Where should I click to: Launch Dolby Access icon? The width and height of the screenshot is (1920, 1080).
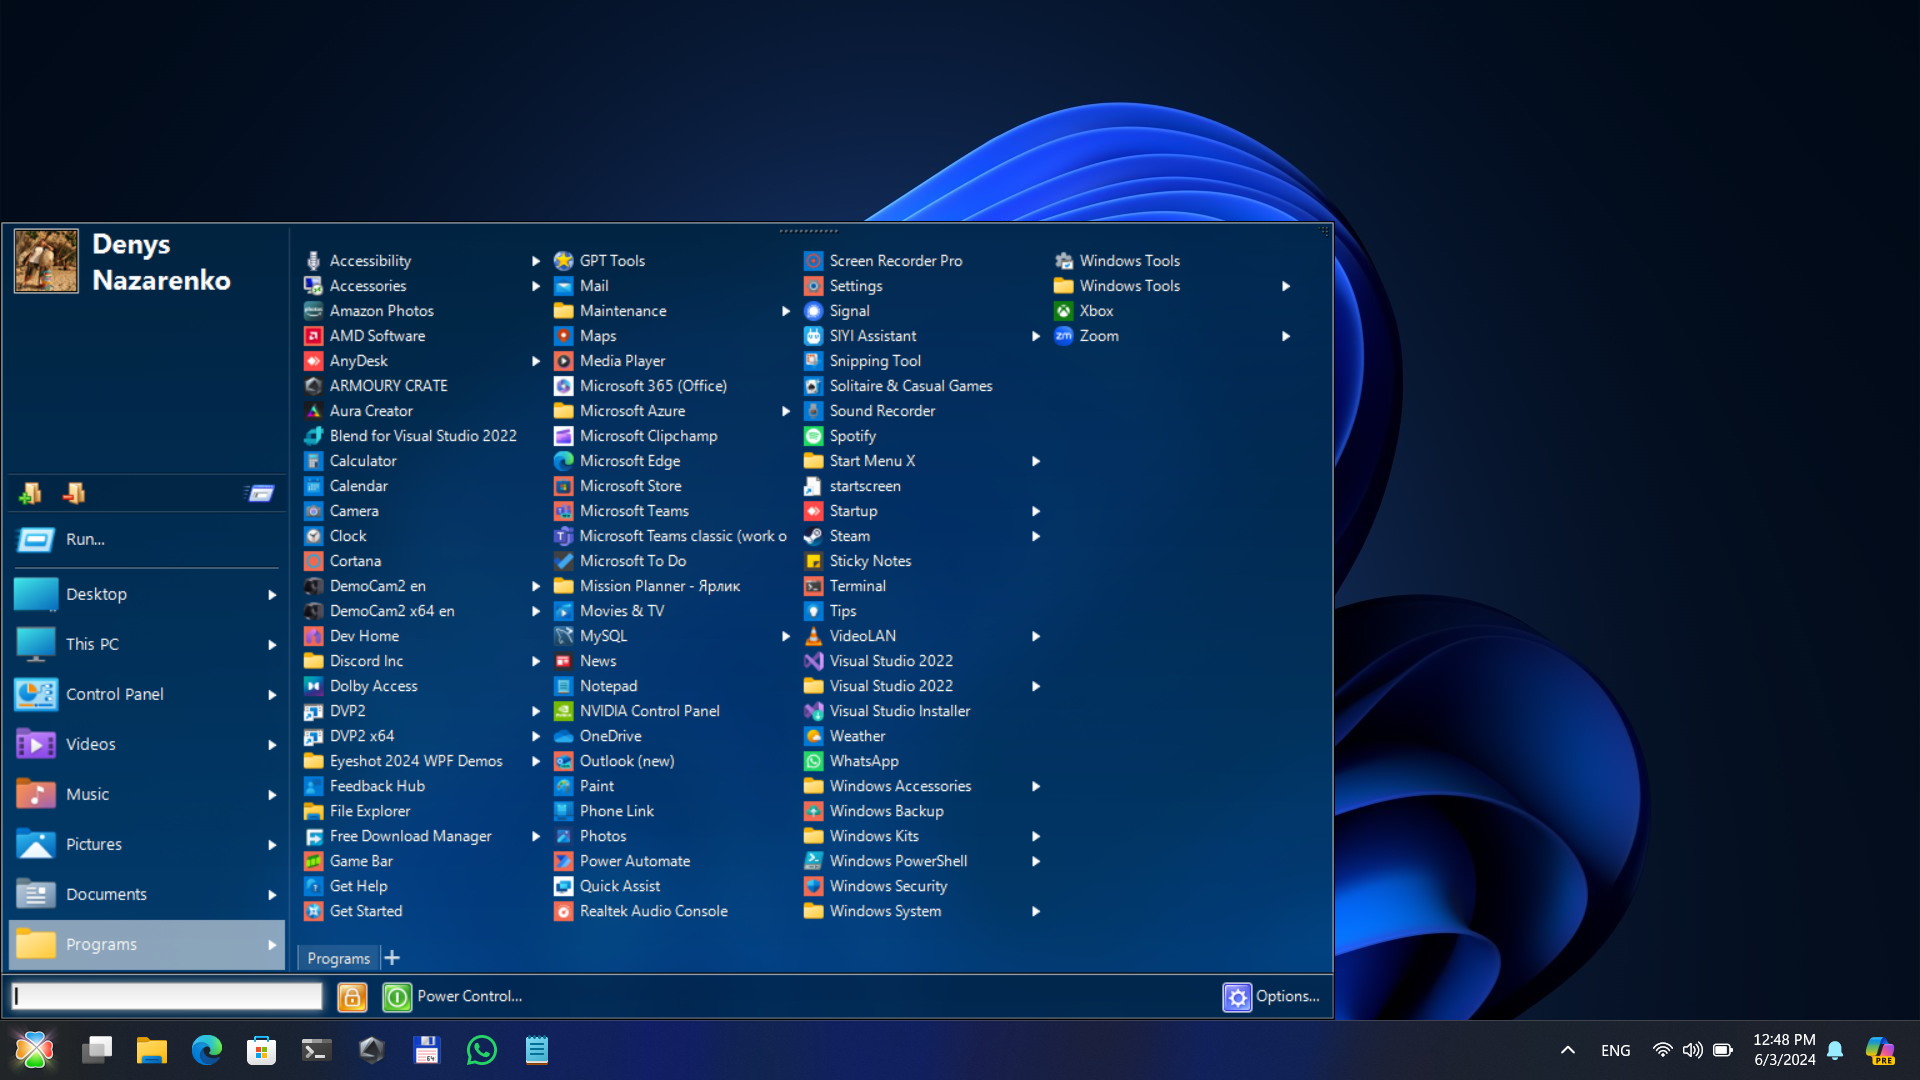(313, 686)
